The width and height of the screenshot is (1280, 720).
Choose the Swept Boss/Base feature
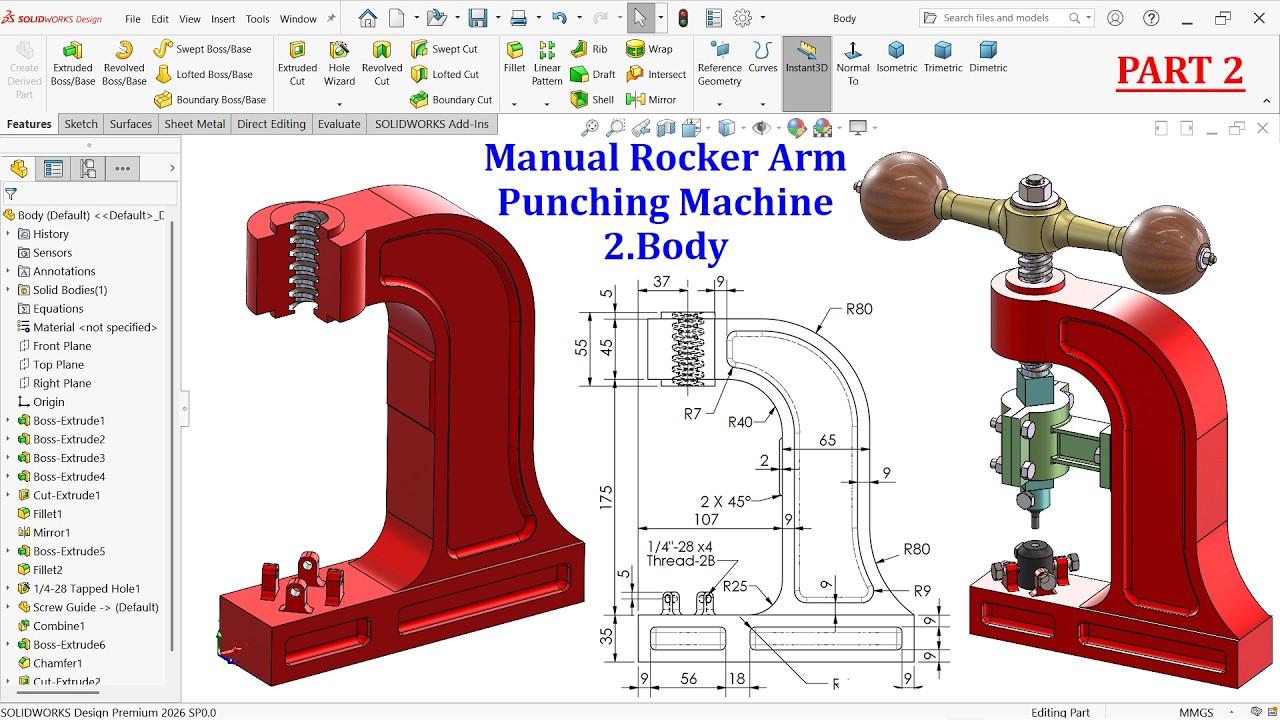click(x=202, y=49)
